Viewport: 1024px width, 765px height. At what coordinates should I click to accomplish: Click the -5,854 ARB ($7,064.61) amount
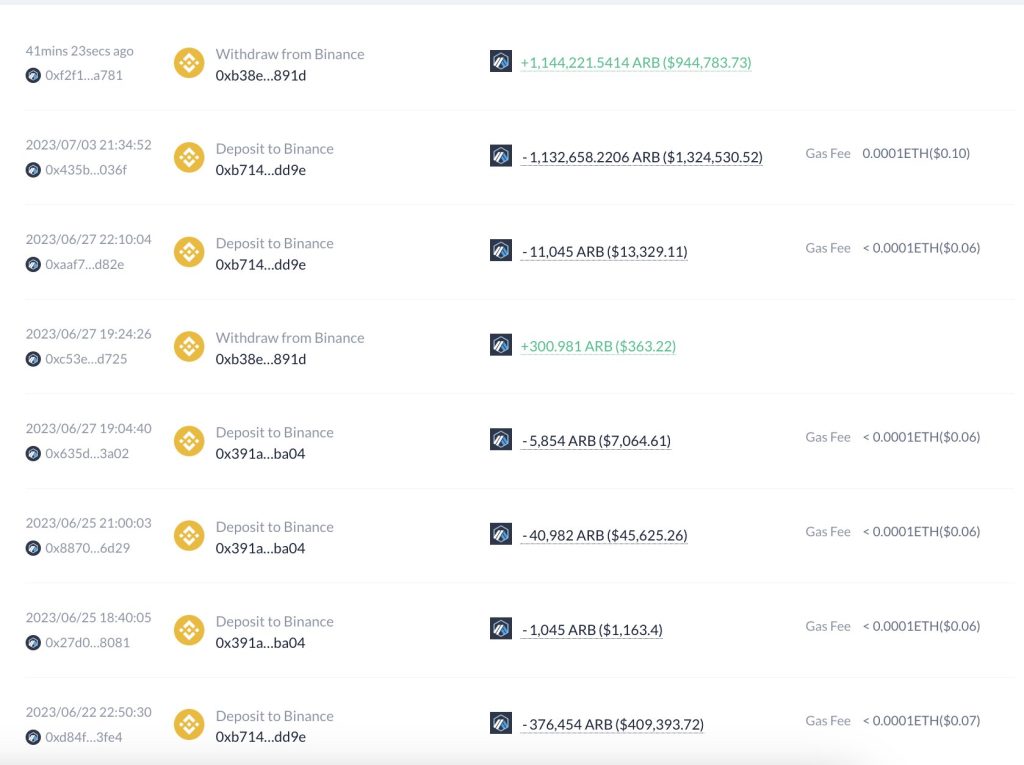tap(596, 441)
